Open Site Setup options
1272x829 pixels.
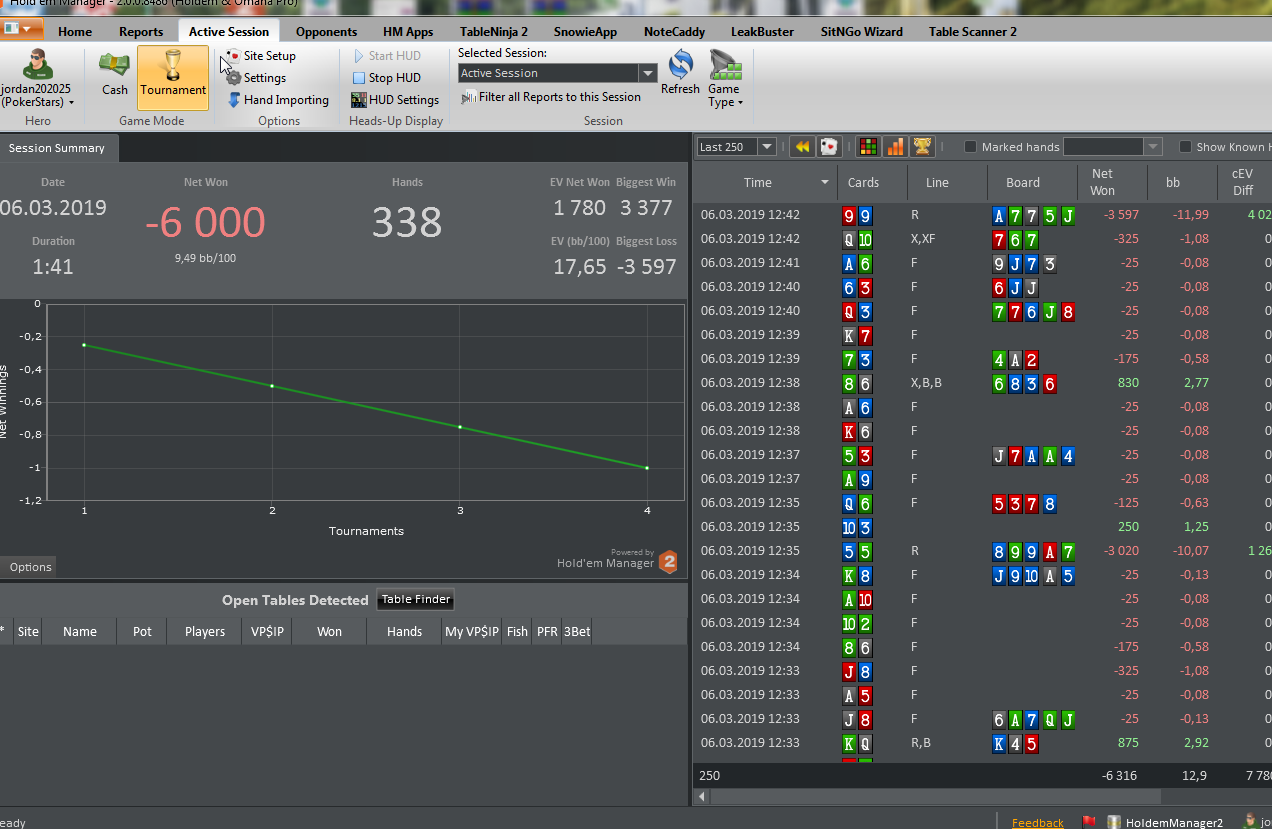[x=261, y=56]
